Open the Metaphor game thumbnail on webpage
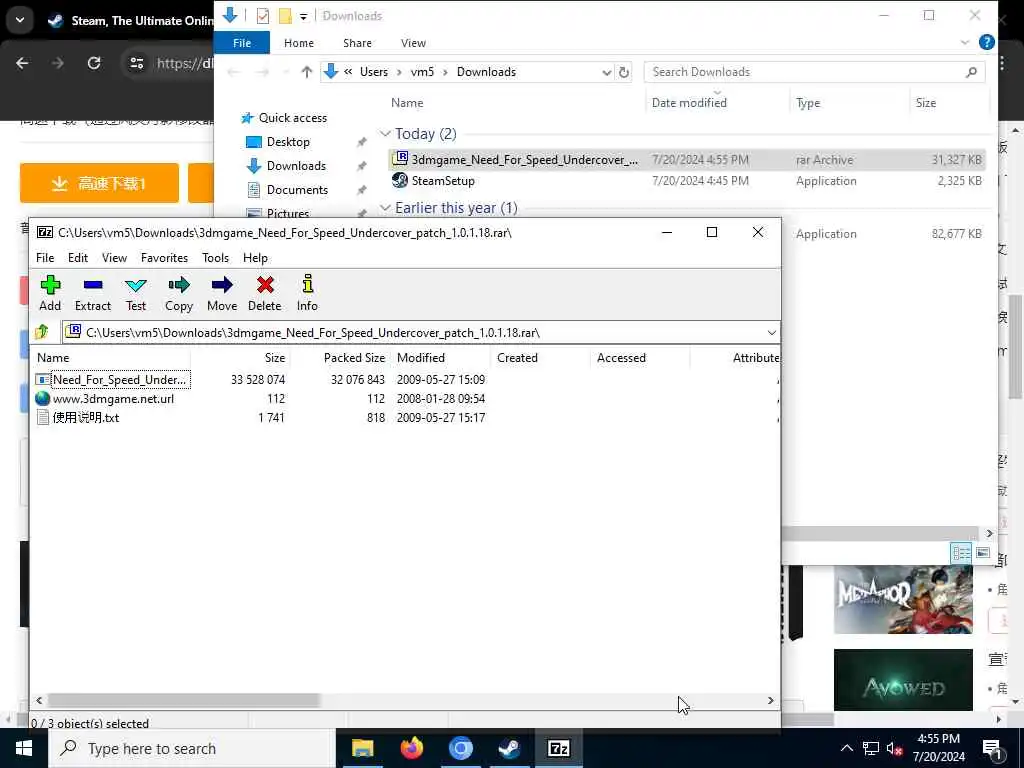Screen dimensions: 1024x768 (903, 599)
